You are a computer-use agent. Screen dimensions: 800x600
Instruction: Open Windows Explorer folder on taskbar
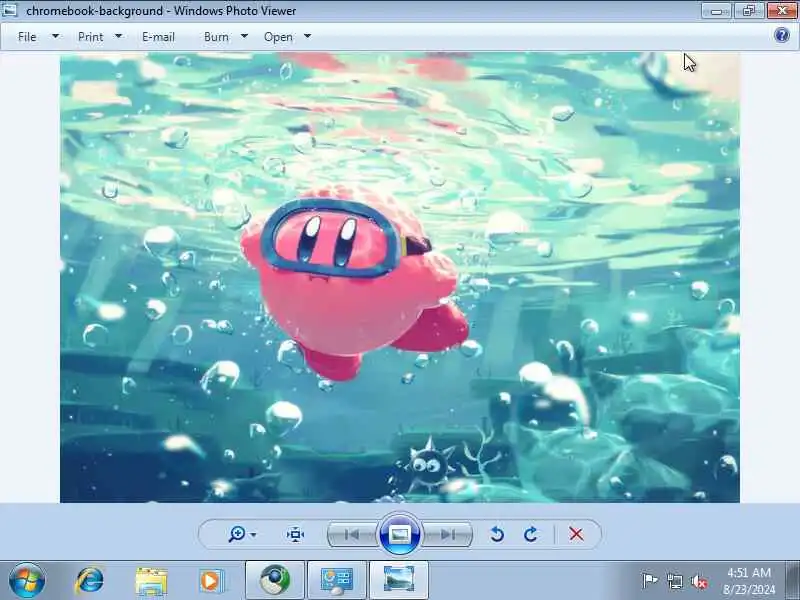[151, 581]
